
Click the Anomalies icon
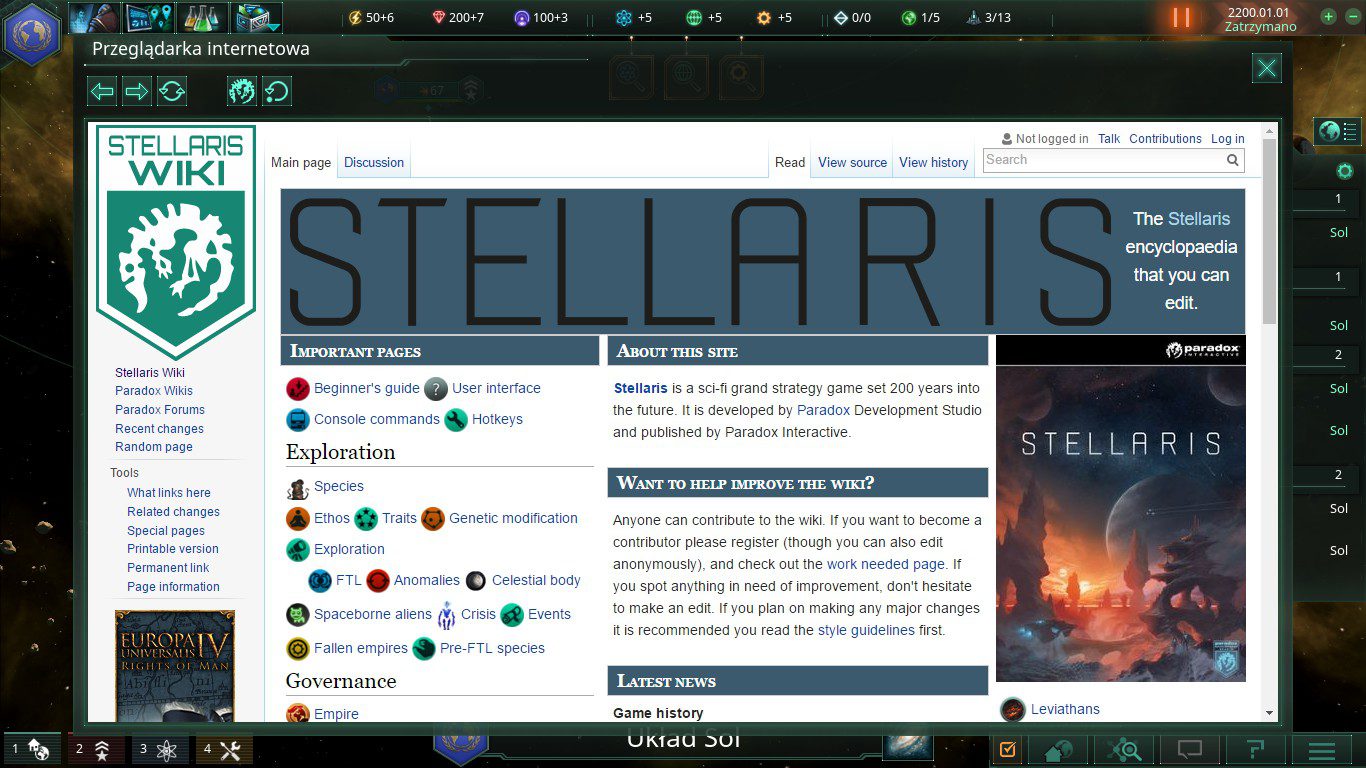click(x=378, y=581)
